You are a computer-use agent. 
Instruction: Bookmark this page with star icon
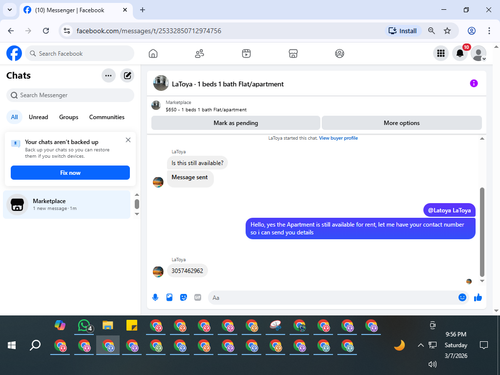tap(447, 31)
